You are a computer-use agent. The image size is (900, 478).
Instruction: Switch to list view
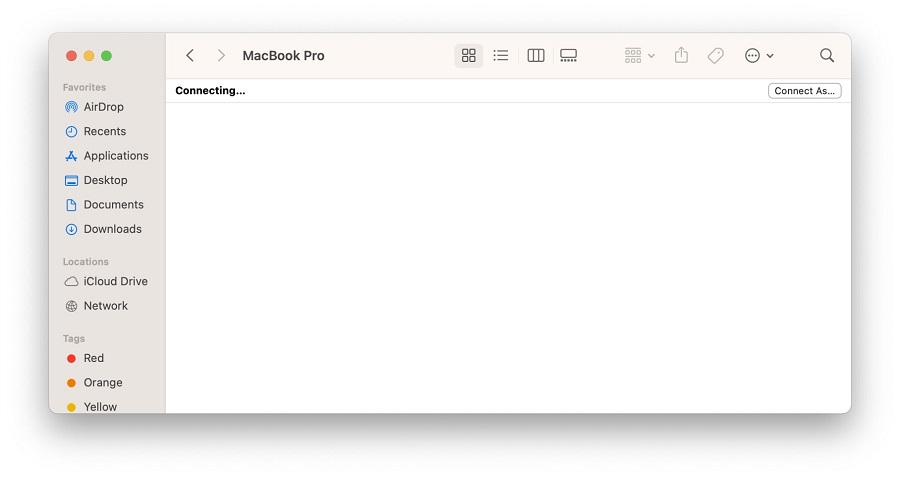point(501,56)
